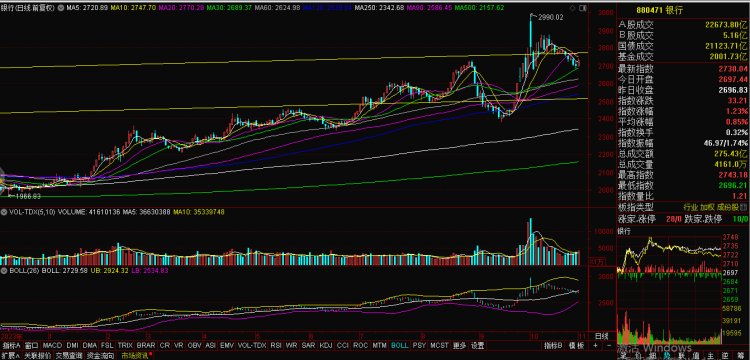Select the TRIX indicator tab
The height and width of the screenshot is (360, 750).
[x=125, y=345]
